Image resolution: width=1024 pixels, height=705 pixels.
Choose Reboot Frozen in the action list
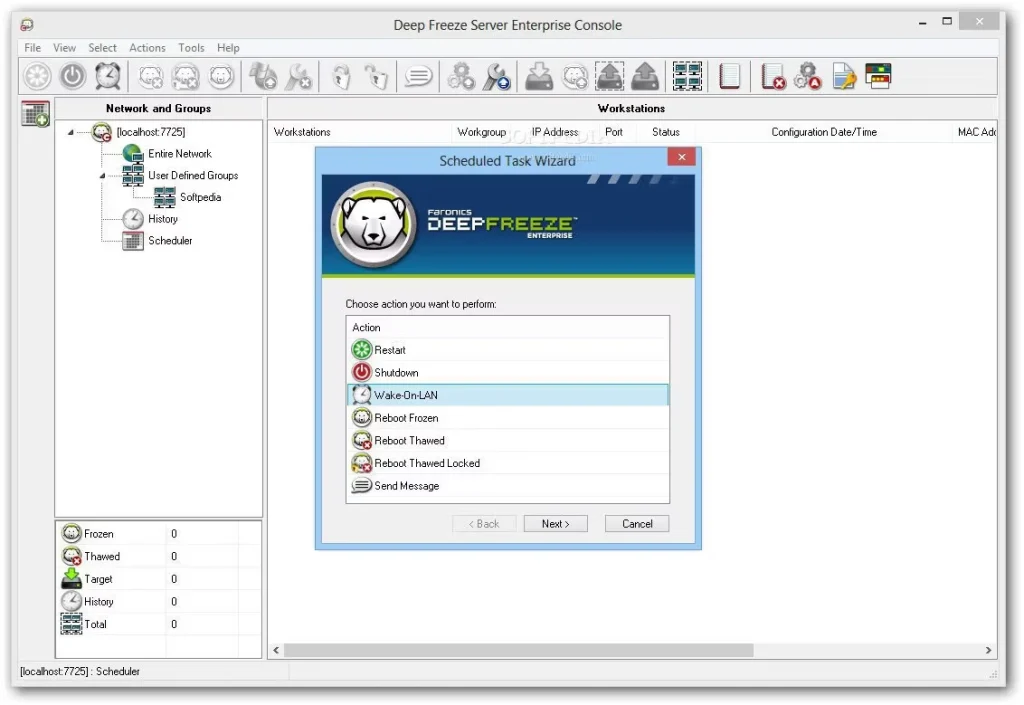(x=406, y=418)
